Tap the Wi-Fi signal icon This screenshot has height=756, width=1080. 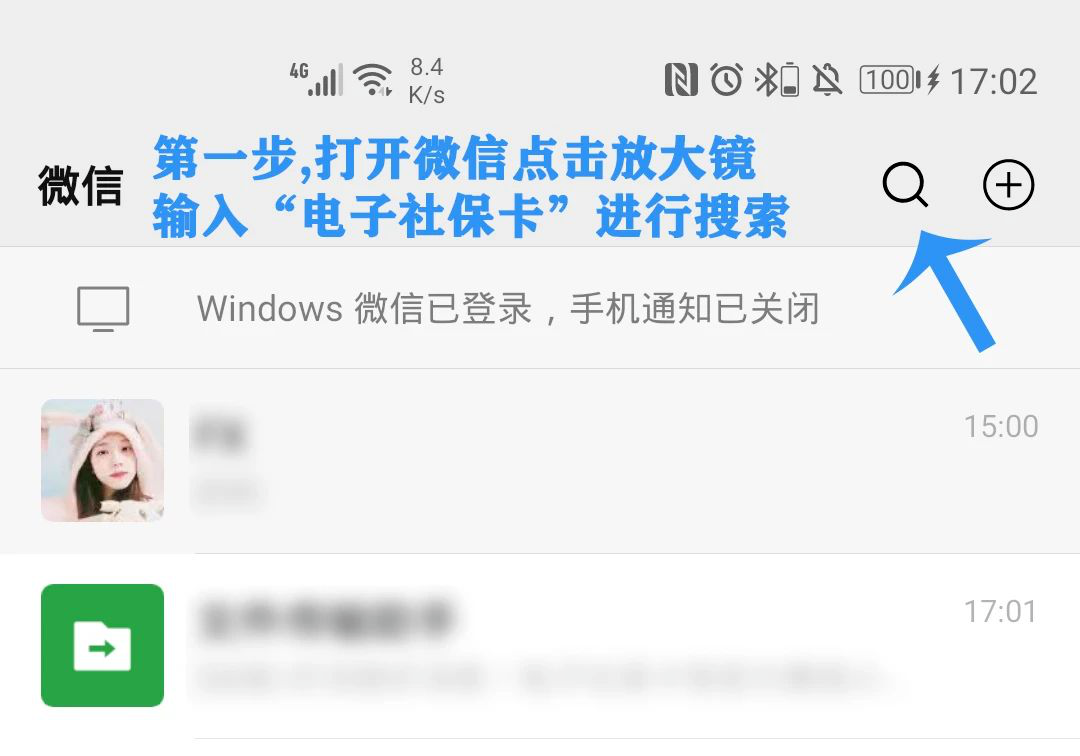click(x=373, y=80)
